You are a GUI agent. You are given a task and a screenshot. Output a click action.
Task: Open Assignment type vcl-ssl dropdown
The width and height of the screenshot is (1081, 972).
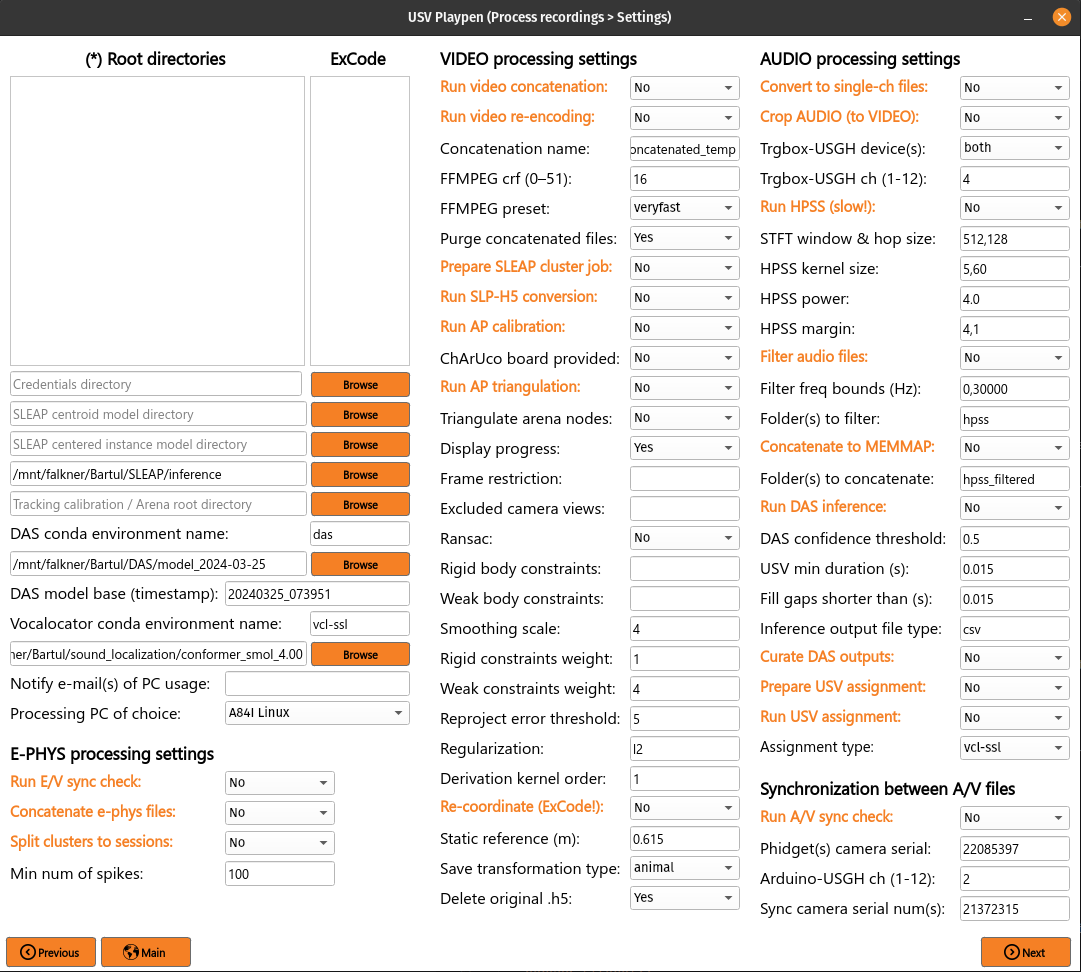1014,747
